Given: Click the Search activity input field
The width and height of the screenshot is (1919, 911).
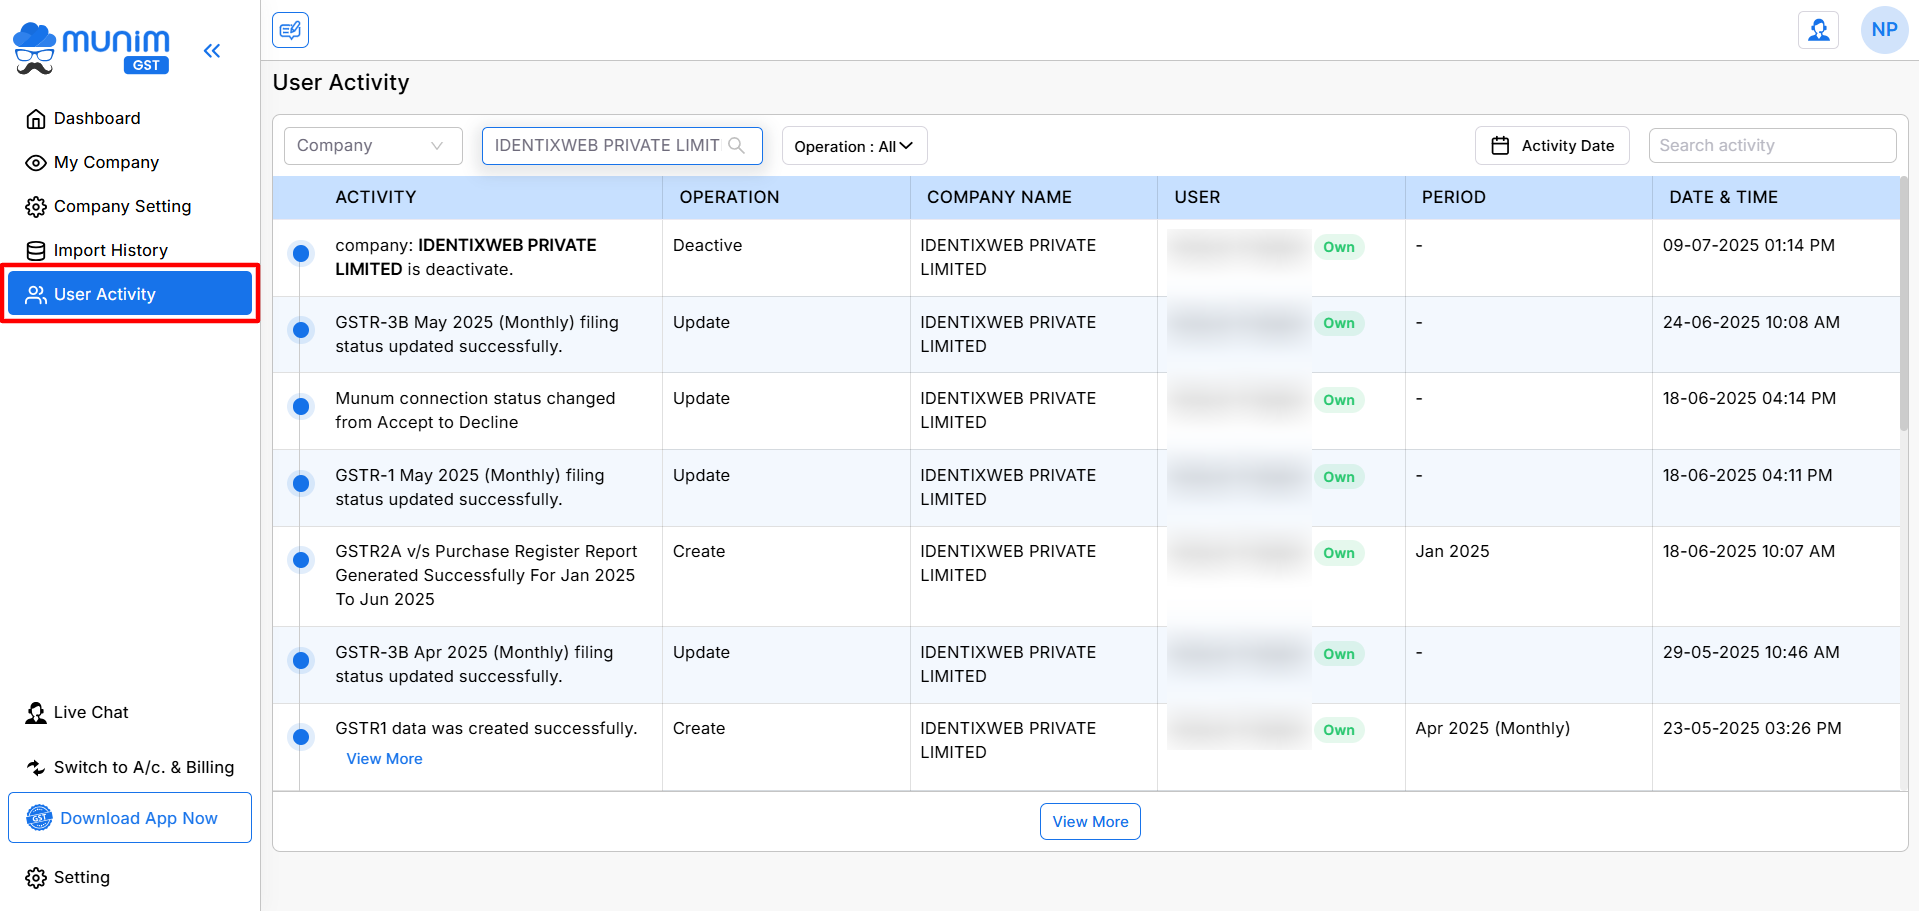Looking at the screenshot, I should (x=1772, y=146).
